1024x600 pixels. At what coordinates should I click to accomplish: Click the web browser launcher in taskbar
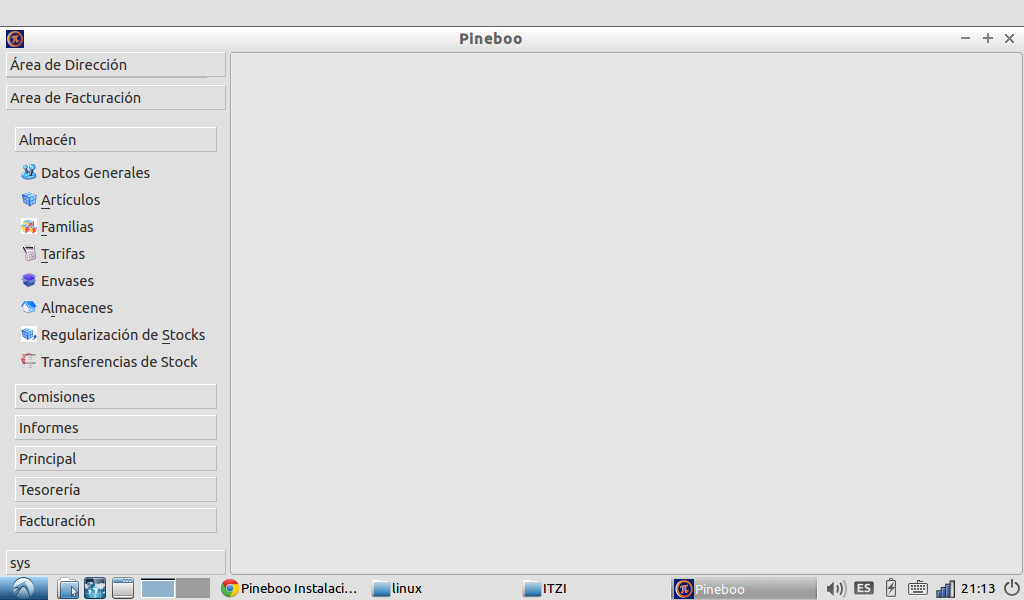95,588
